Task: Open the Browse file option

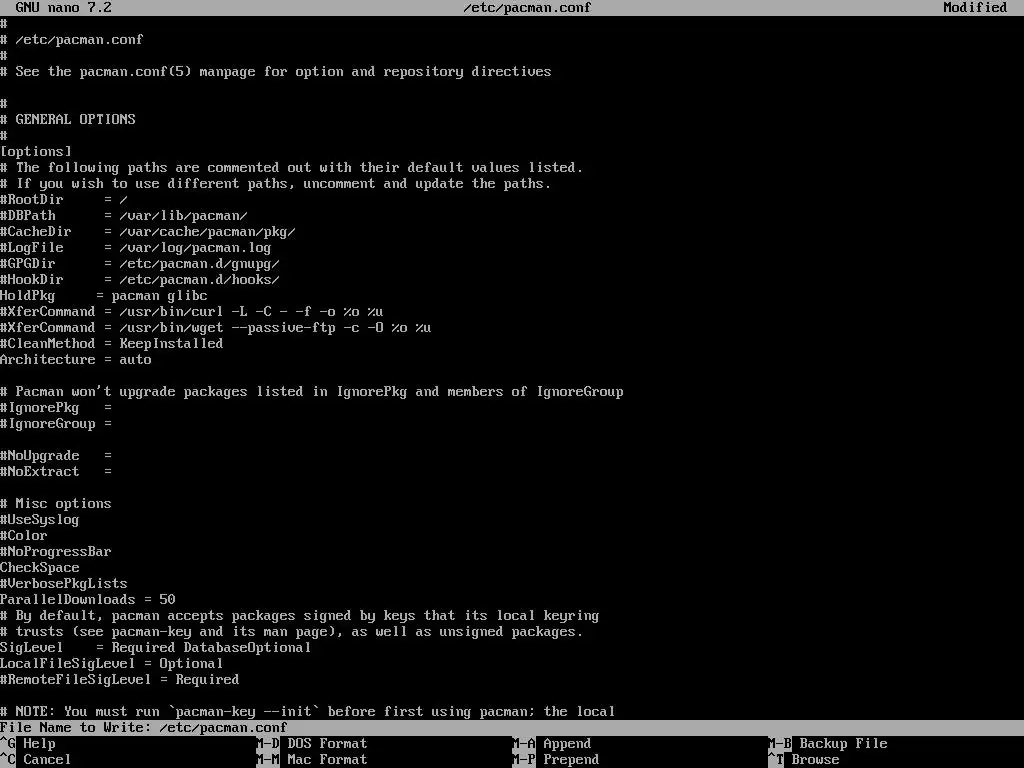Action: [x=804, y=760]
